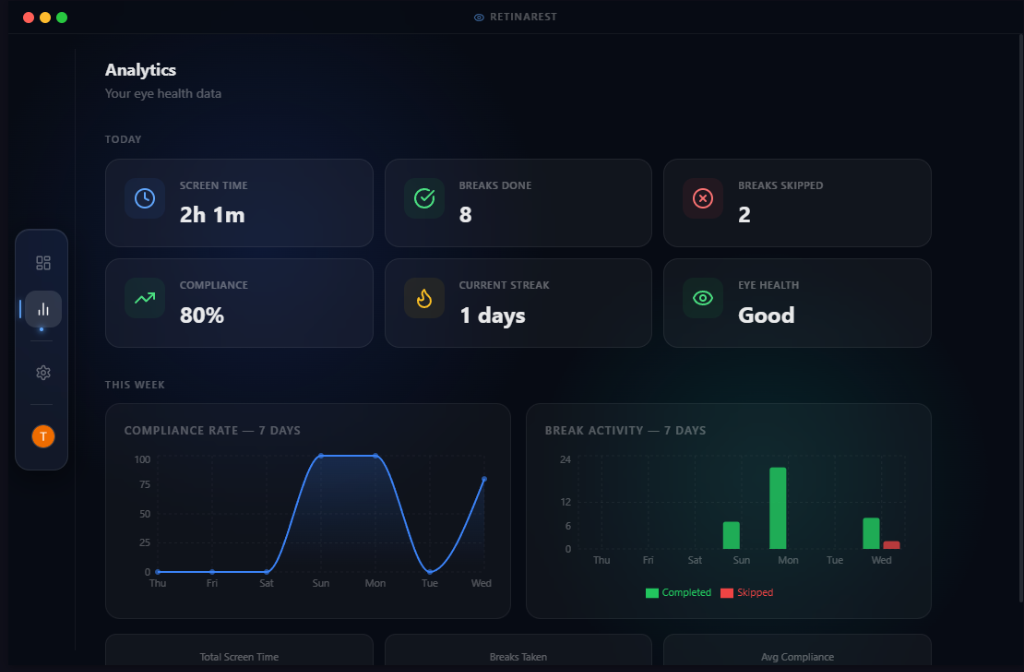Click the Total Screen Time card label
The width and height of the screenshot is (1024, 672).
(x=239, y=657)
